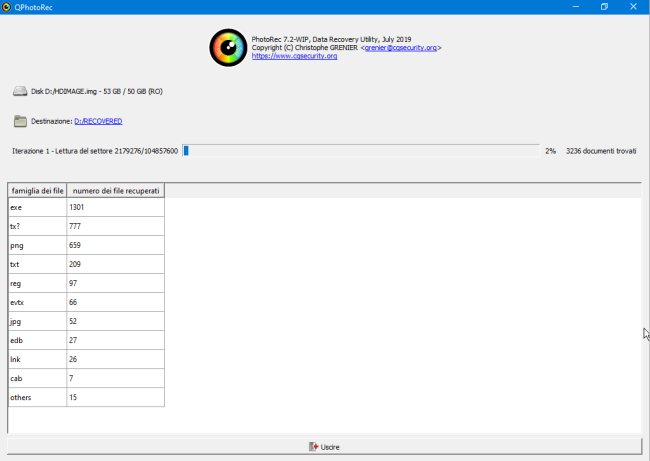The image size is (650, 461).
Task: Click the exit door icon on Uscire
Action: (x=313, y=447)
